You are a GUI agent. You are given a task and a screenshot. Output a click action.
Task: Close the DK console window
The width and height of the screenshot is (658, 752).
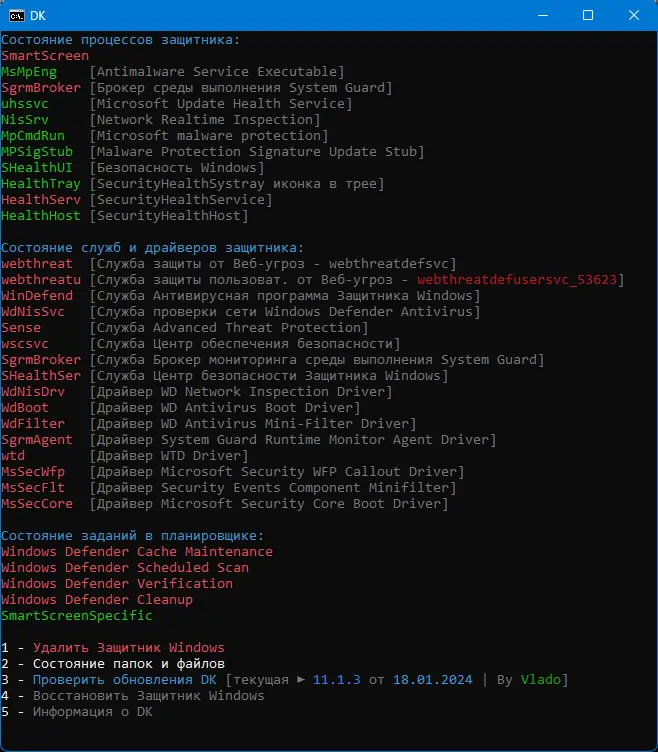(634, 15)
